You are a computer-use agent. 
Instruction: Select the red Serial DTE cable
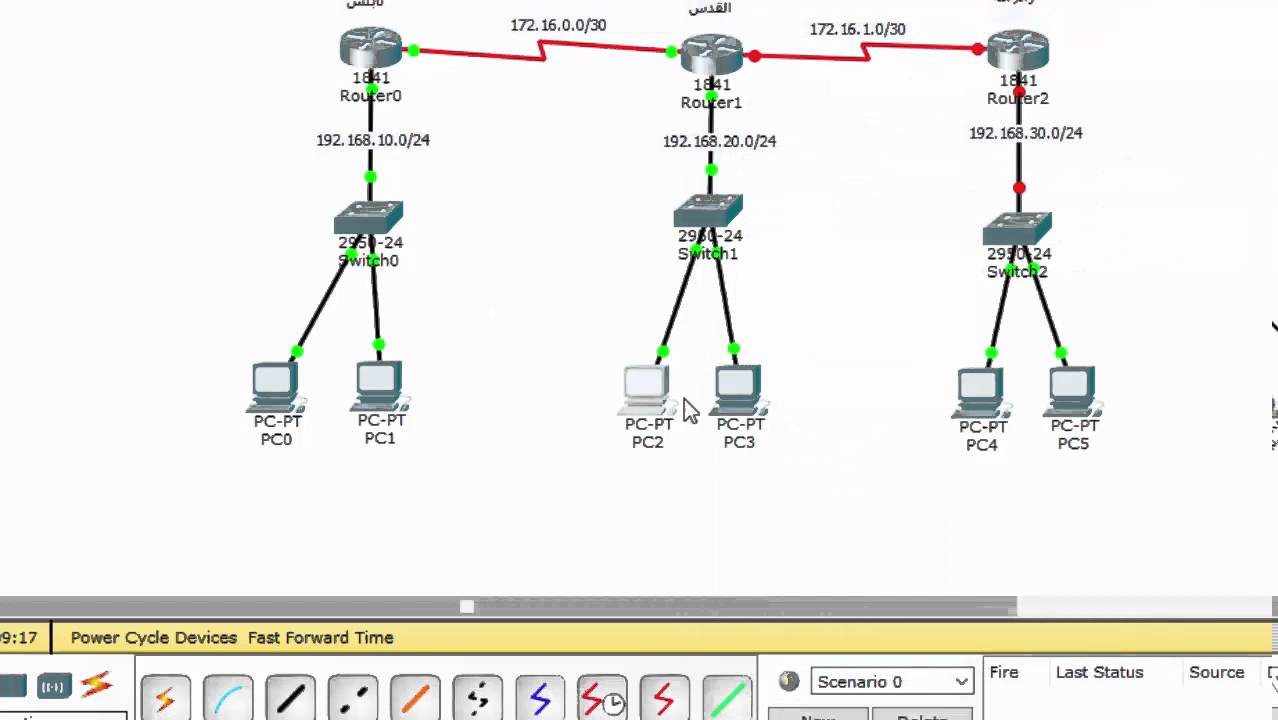664,697
